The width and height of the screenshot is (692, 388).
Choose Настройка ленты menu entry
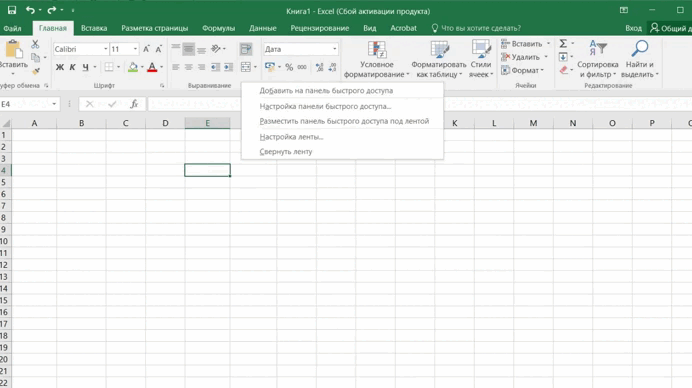tap(342, 137)
